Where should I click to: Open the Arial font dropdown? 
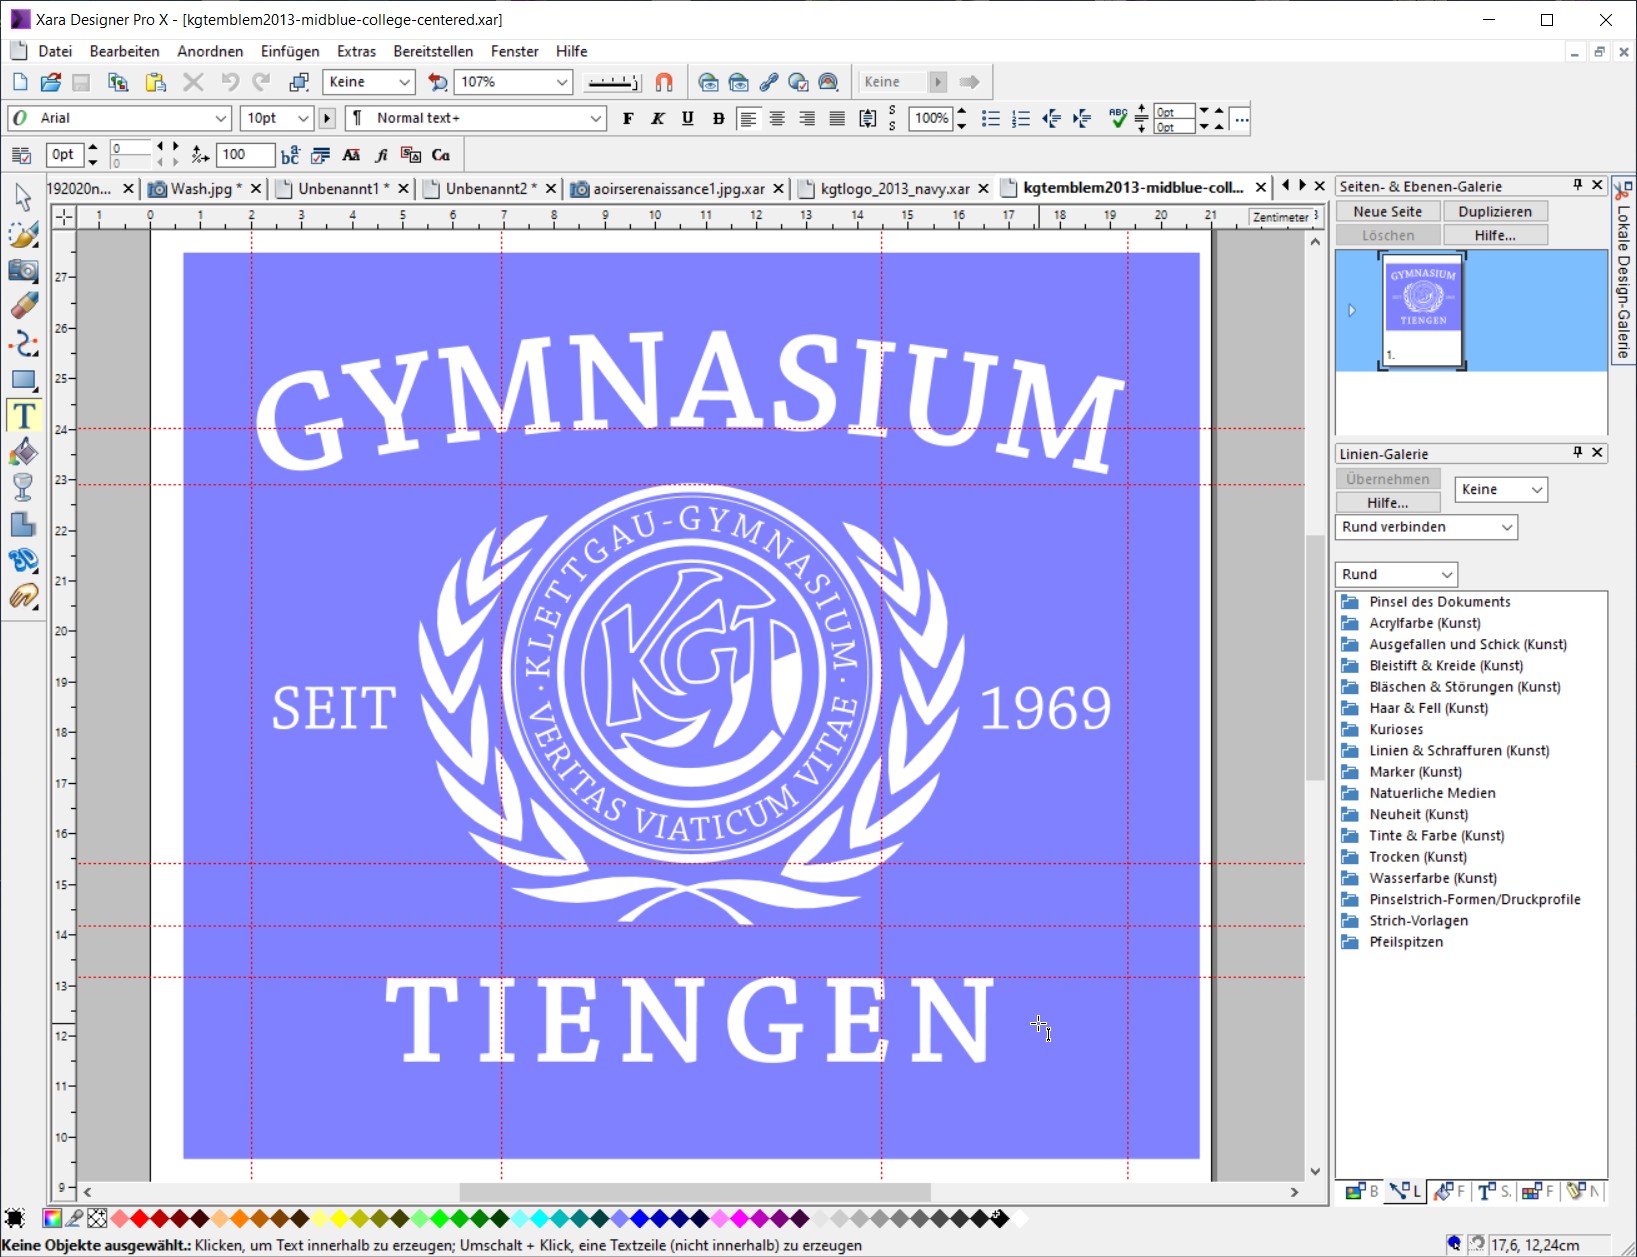click(x=221, y=118)
